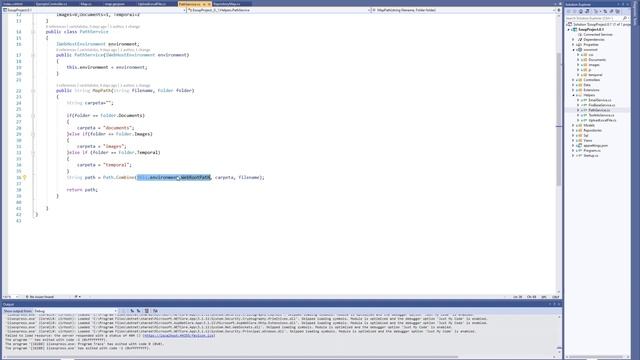
Task: Collapse the MapPath method outlining toggle
Action: pyautogui.click(x=33, y=91)
